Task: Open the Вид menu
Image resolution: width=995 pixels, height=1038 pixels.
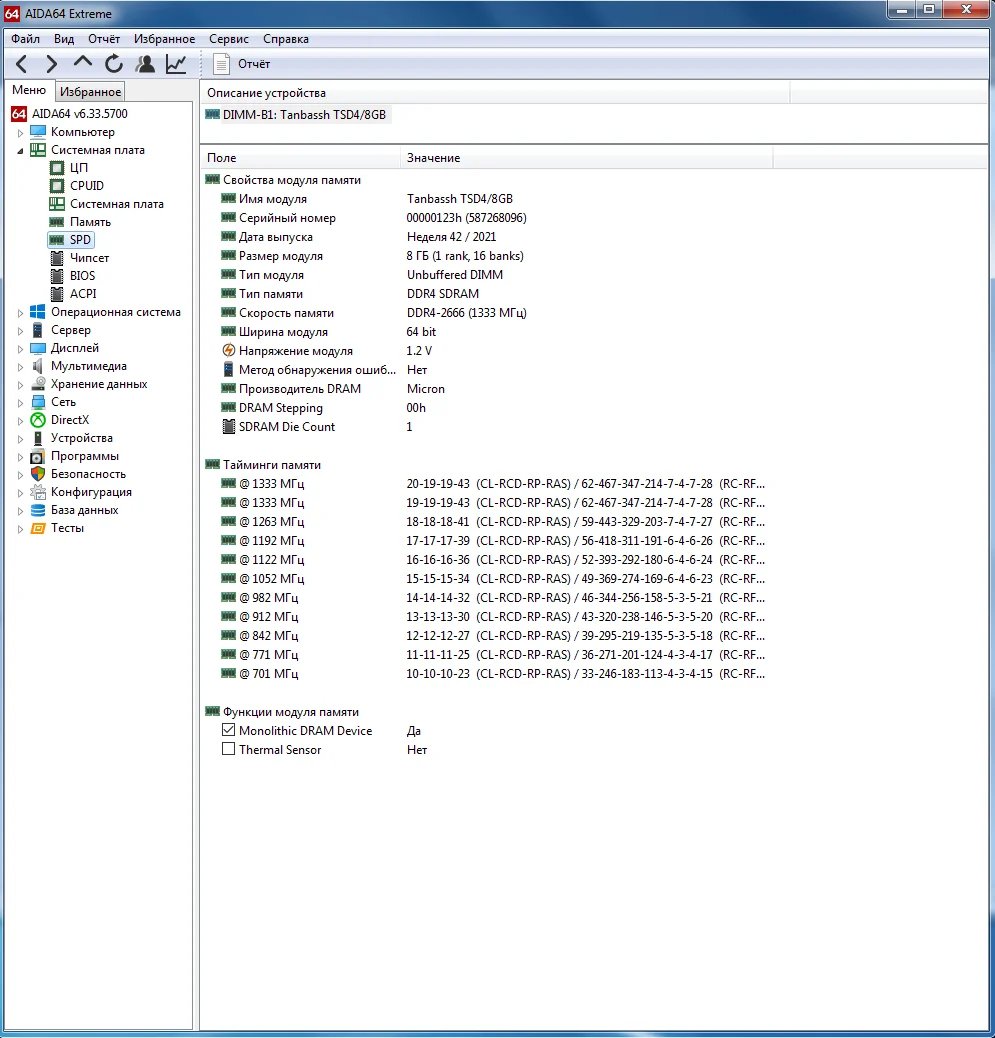Action: [x=64, y=39]
